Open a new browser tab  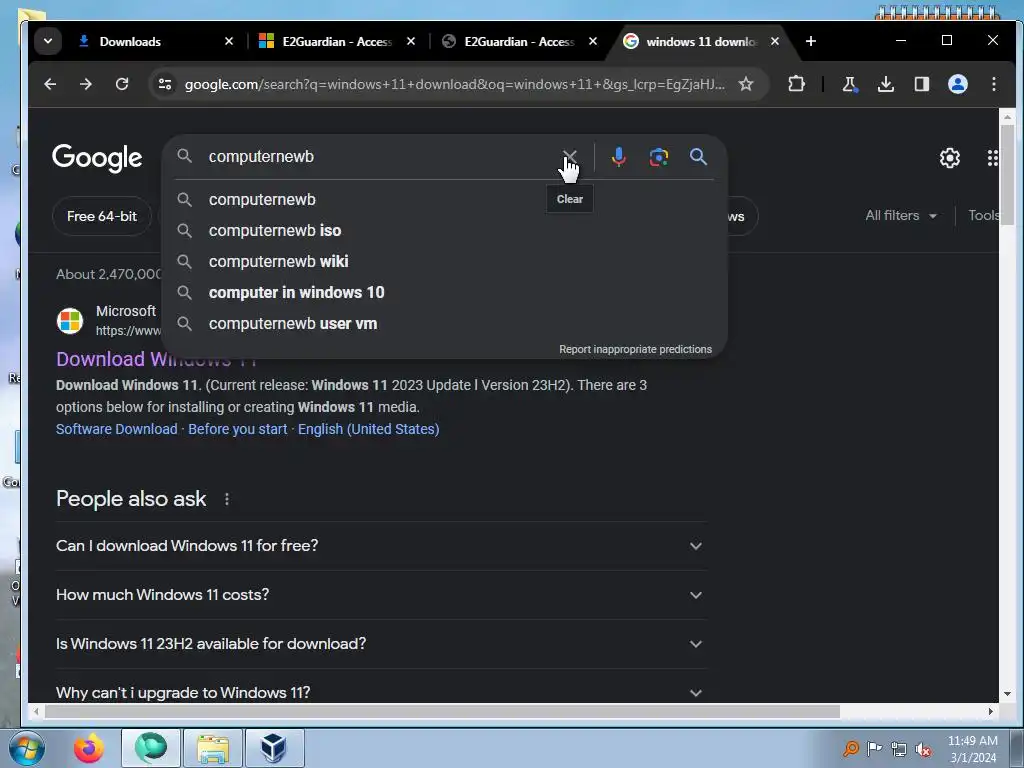tap(810, 41)
